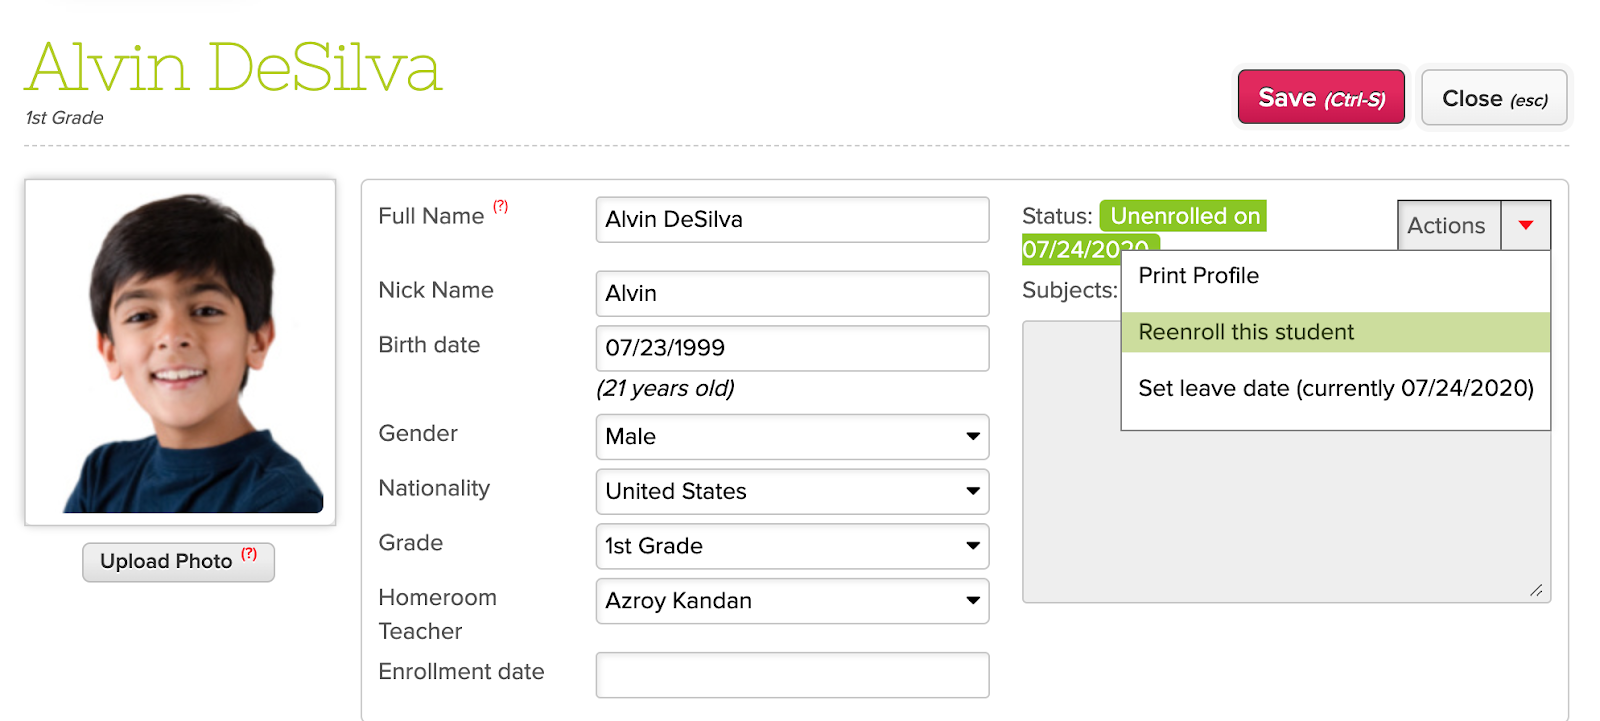Click the Full Name input field
The height and width of the screenshot is (721, 1600).
792,220
